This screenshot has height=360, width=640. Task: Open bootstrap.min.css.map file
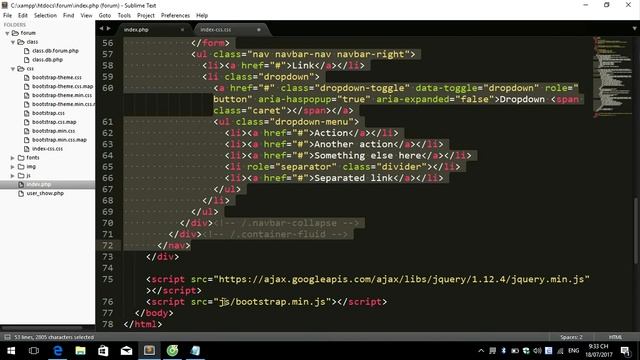pos(59,140)
